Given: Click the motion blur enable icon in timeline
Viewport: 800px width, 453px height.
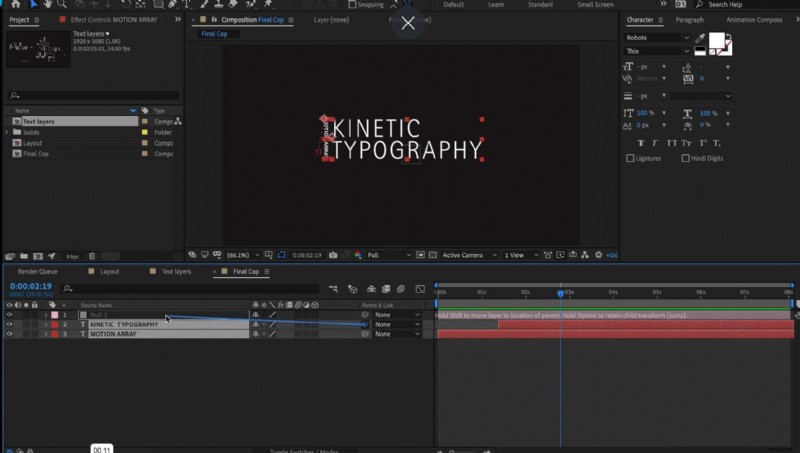Looking at the screenshot, I should [x=401, y=289].
